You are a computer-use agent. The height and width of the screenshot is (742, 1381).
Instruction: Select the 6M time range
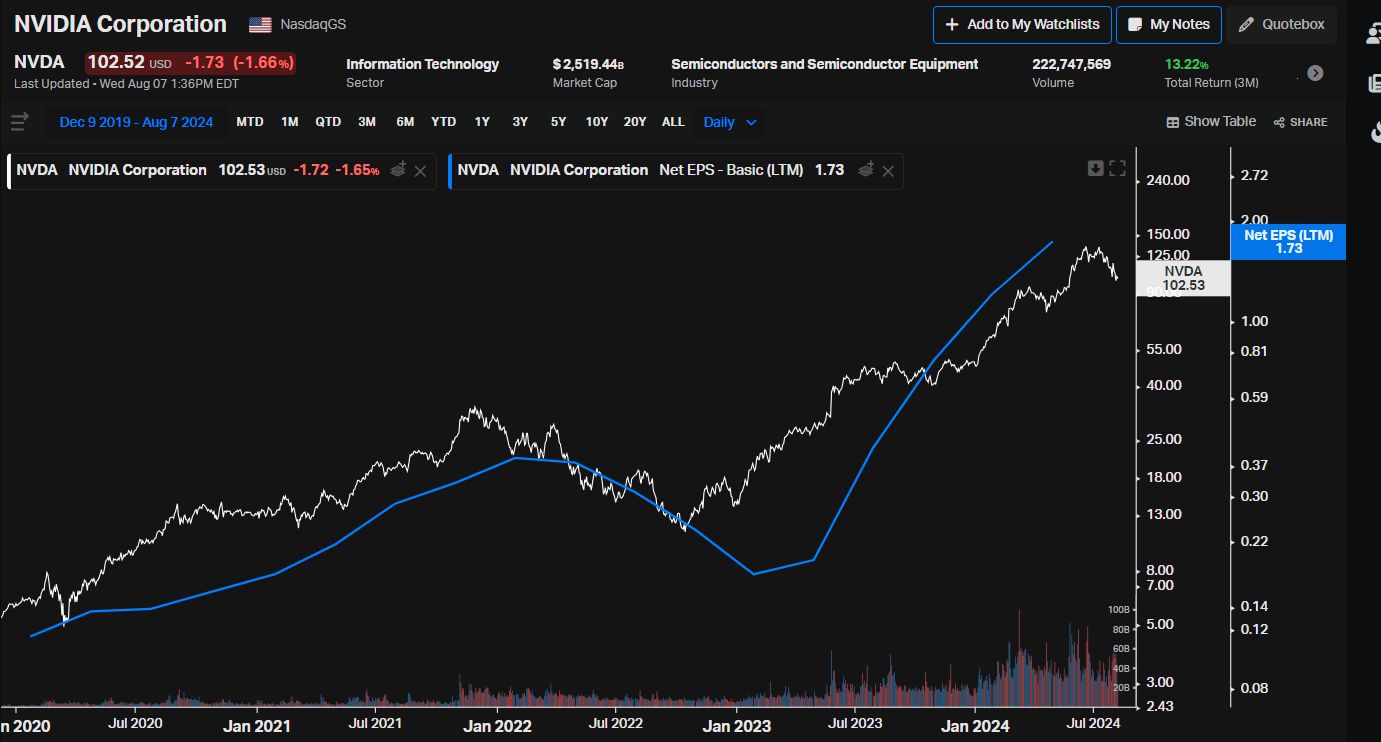405,122
